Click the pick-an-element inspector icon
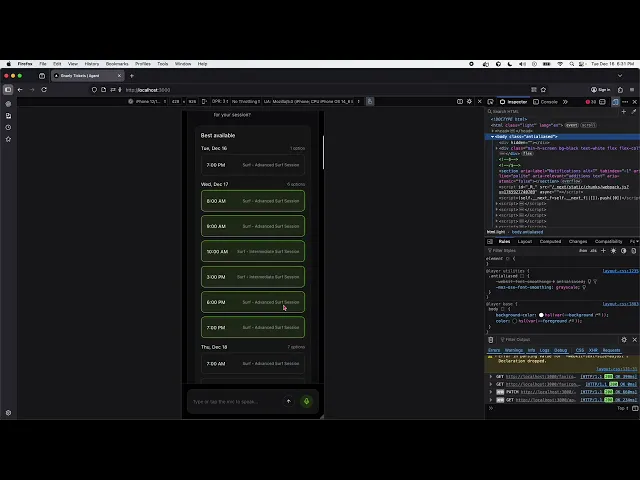The height and width of the screenshot is (480, 640). tap(490, 102)
